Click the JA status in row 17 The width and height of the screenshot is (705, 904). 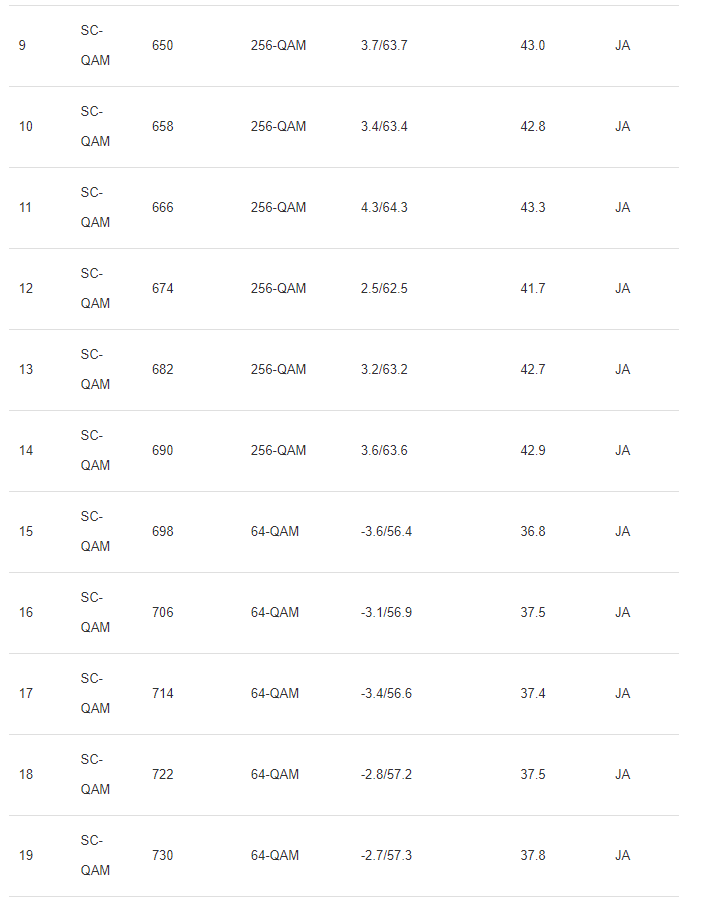622,694
